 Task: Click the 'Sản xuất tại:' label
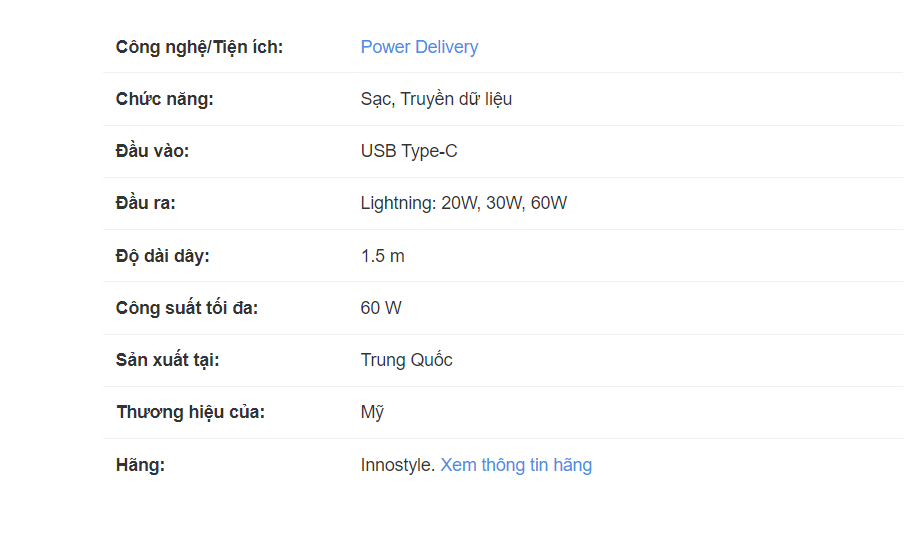168,360
